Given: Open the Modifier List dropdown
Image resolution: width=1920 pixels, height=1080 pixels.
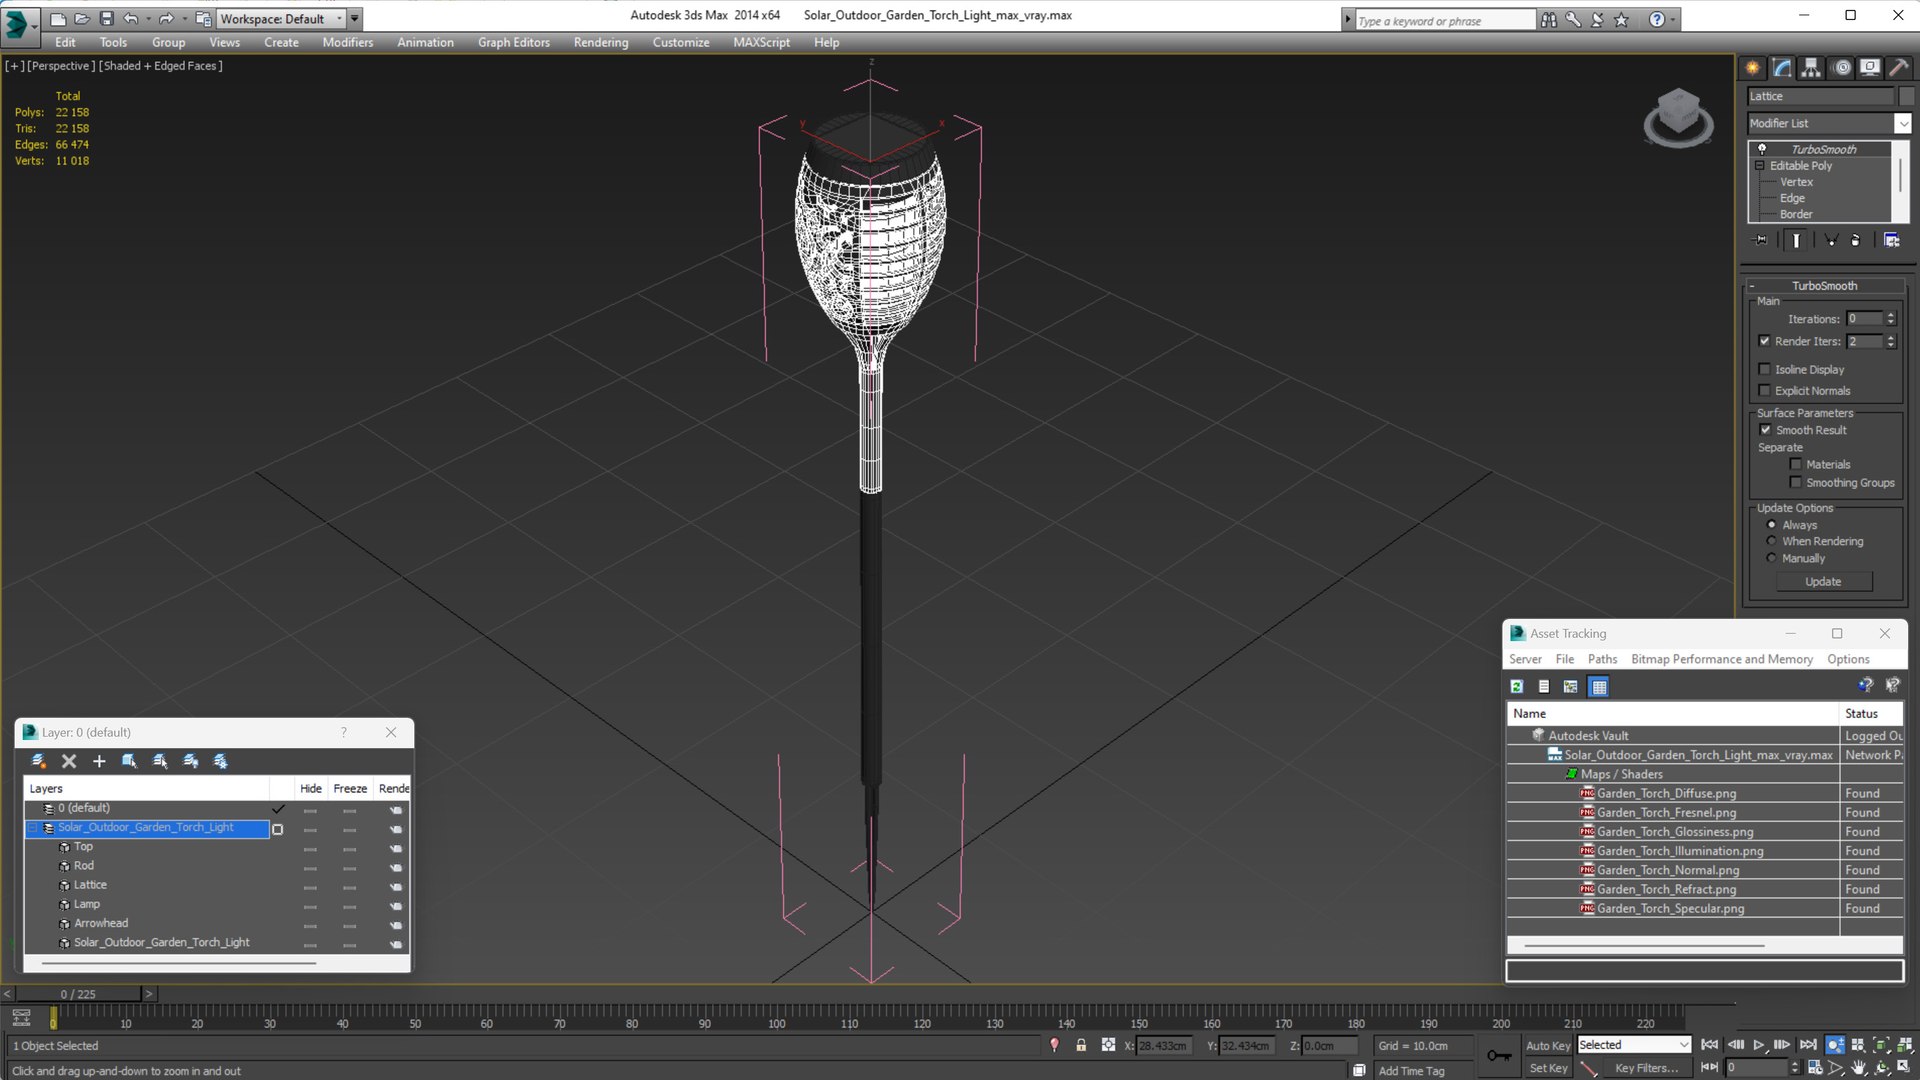Looking at the screenshot, I should click(1902, 123).
